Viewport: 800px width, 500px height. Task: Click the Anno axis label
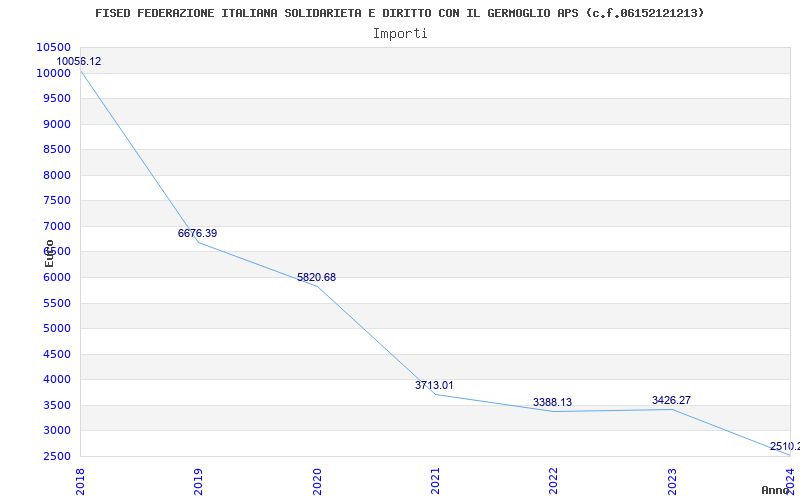[776, 490]
